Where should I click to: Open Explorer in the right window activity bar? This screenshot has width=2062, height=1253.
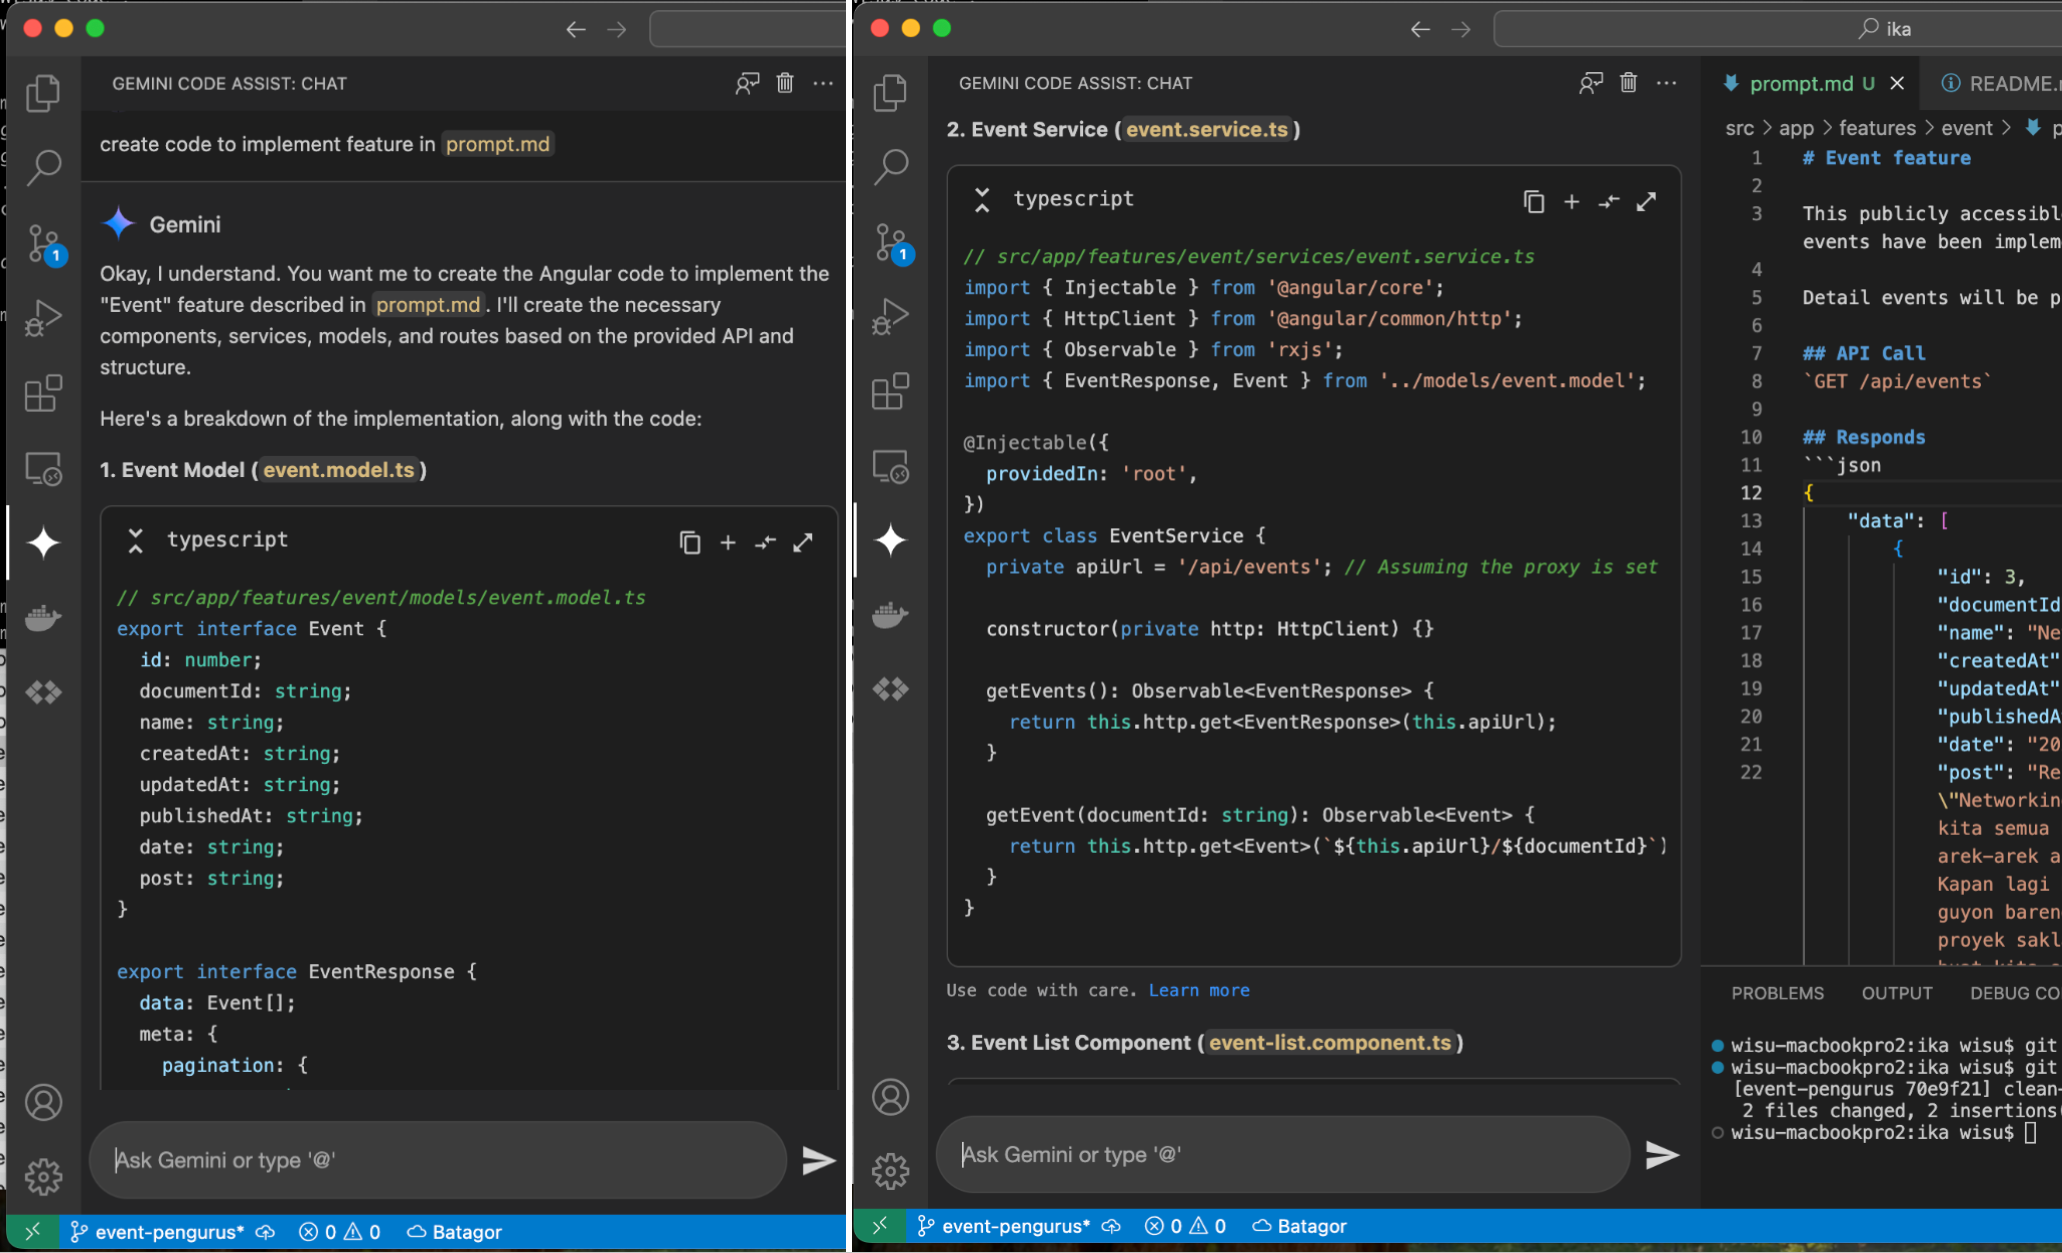point(890,93)
